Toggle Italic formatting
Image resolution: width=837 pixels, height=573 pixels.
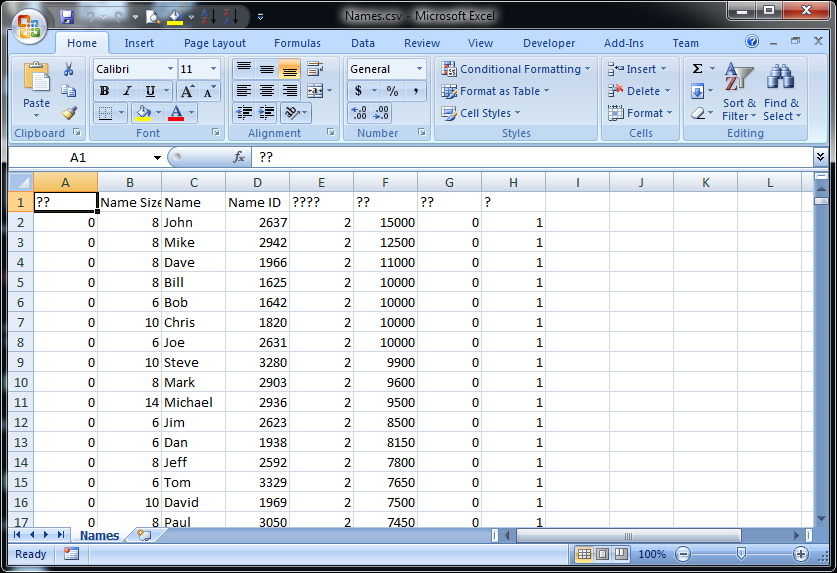click(x=127, y=91)
